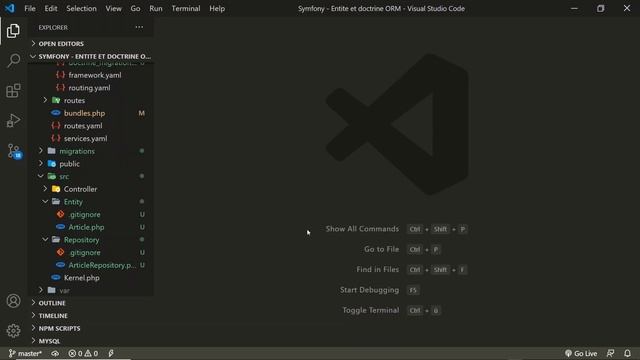Viewport: 640px width, 360px height.
Task: Open the View menu
Action: (x=113, y=8)
